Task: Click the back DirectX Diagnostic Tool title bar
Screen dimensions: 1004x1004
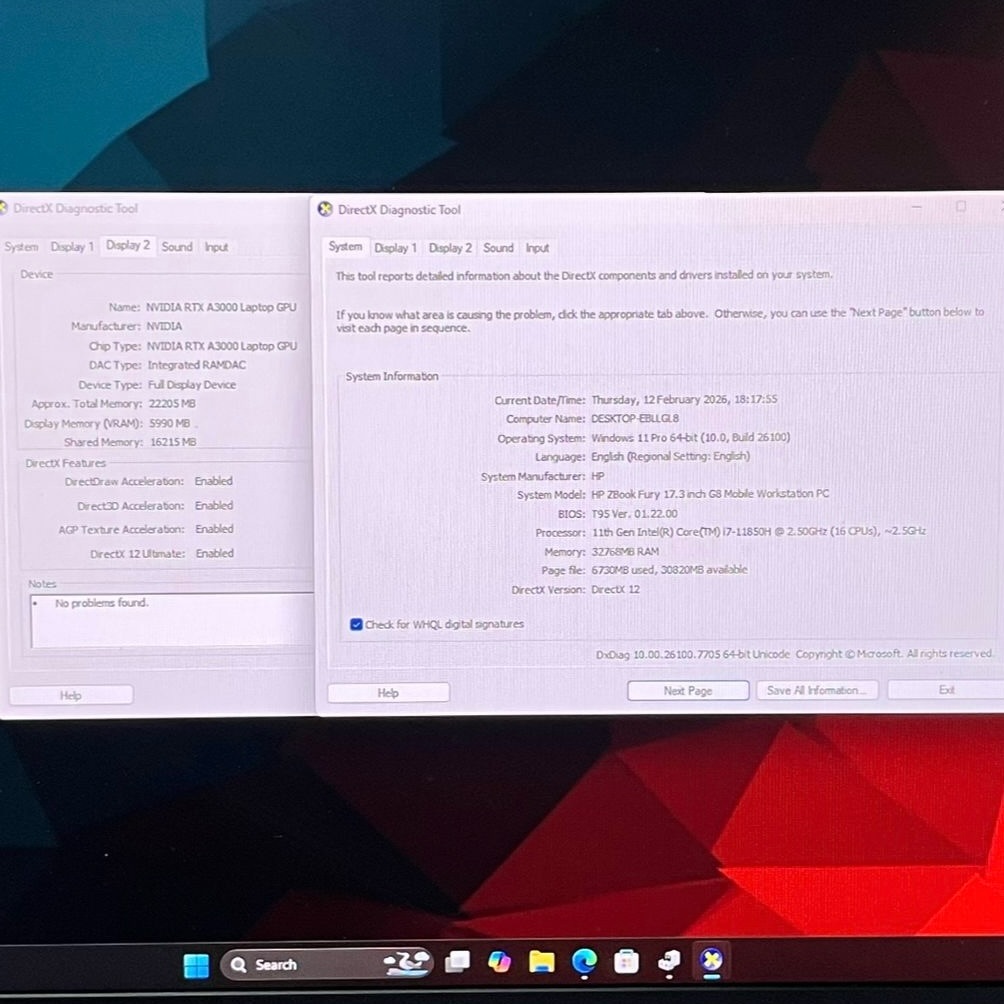Action: click(x=154, y=208)
